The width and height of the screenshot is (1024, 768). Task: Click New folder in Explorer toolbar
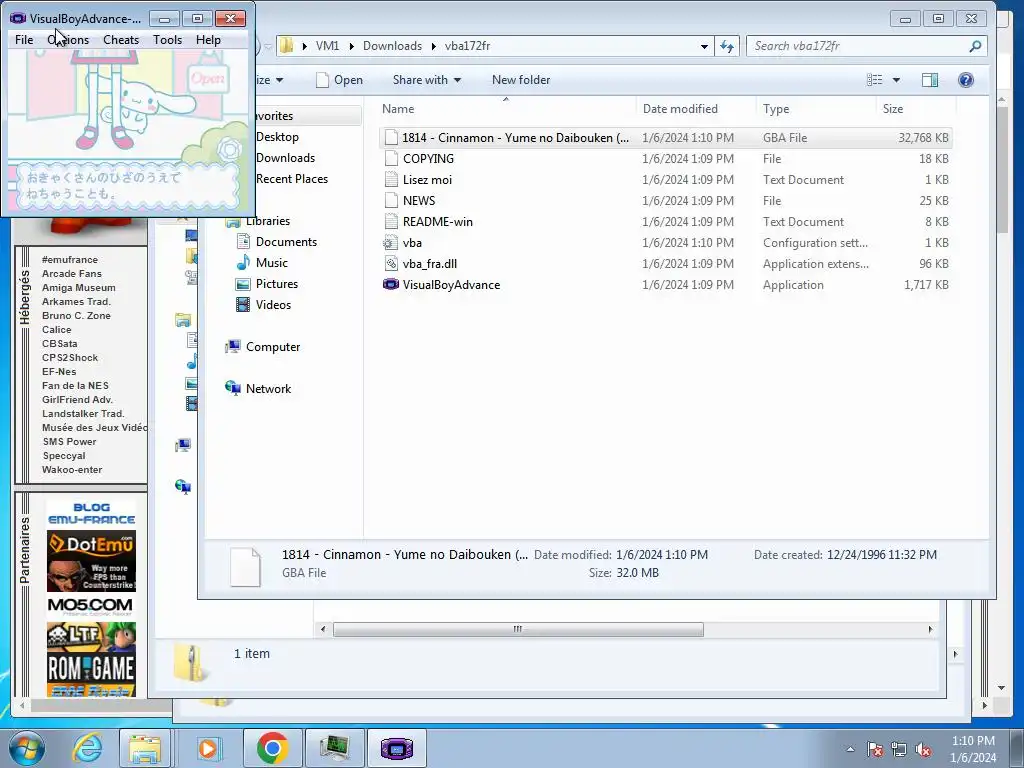tap(520, 80)
